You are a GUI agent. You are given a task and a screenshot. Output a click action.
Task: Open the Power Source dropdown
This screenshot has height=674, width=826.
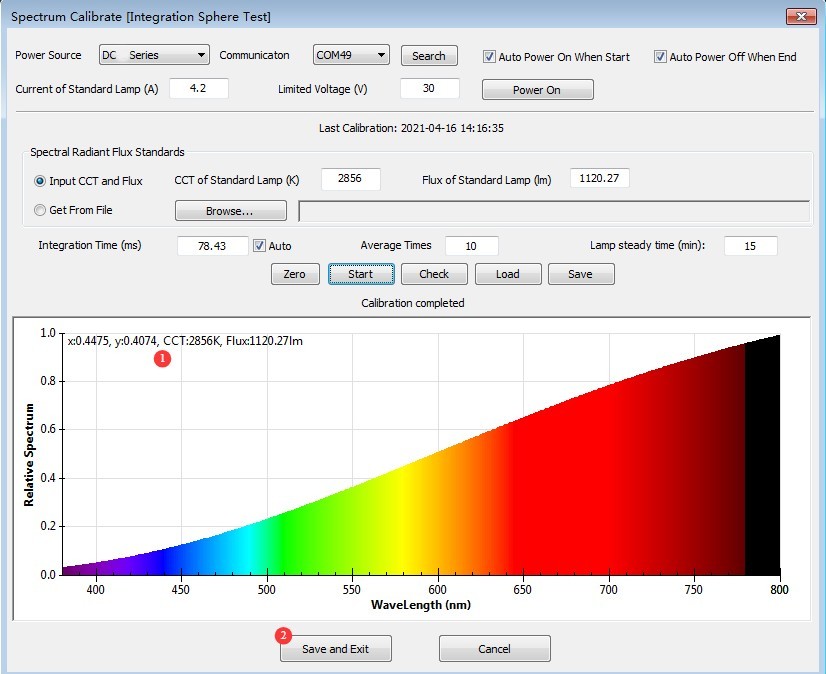pyautogui.click(x=154, y=55)
